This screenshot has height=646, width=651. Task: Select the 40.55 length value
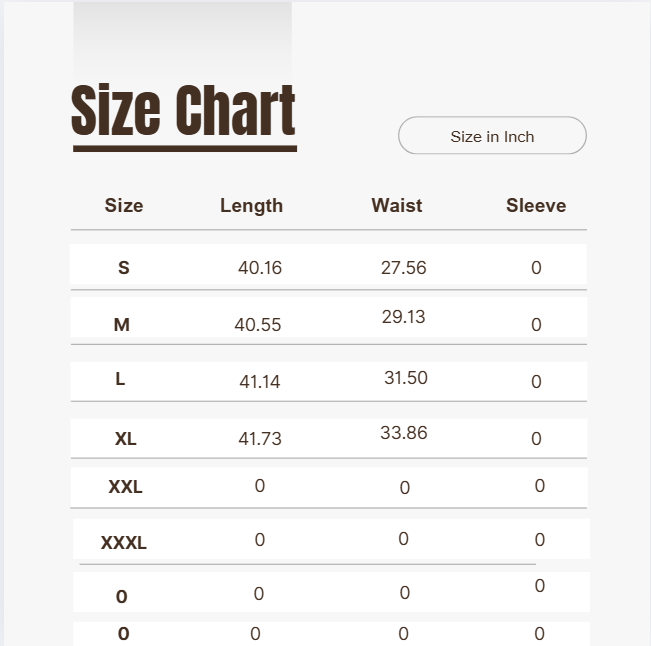[x=258, y=325]
